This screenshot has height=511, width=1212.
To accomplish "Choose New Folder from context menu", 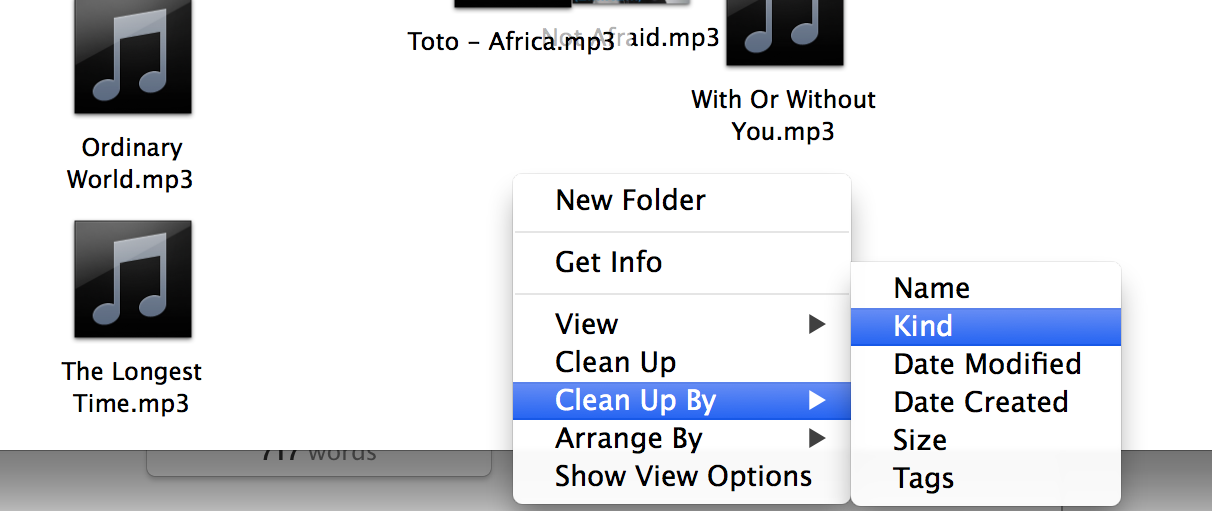I will [x=682, y=200].
